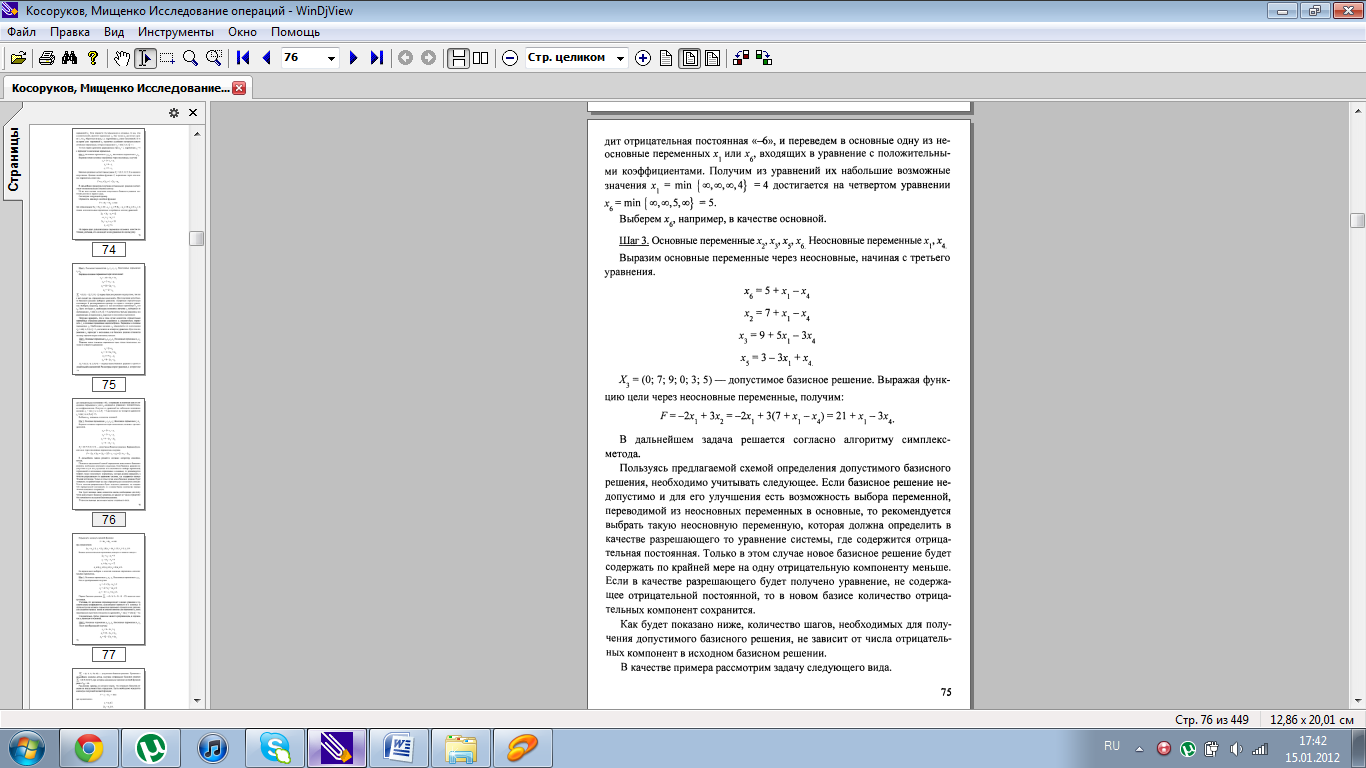This screenshot has width=1366, height=768.
Task: Select the zoom-to-rectangle tool
Action: pyautogui.click(x=213, y=58)
